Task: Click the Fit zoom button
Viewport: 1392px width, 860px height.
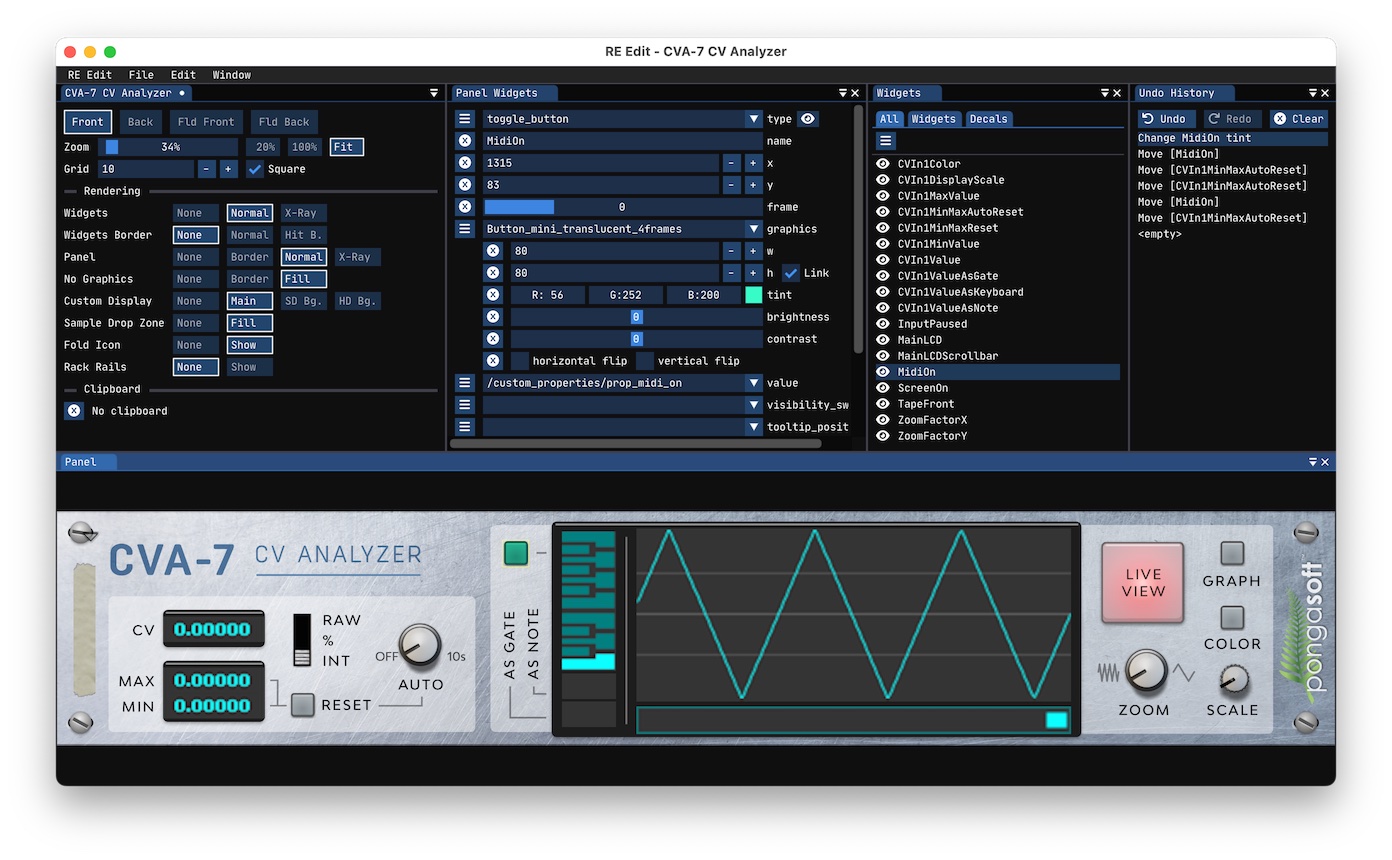Action: [x=346, y=147]
